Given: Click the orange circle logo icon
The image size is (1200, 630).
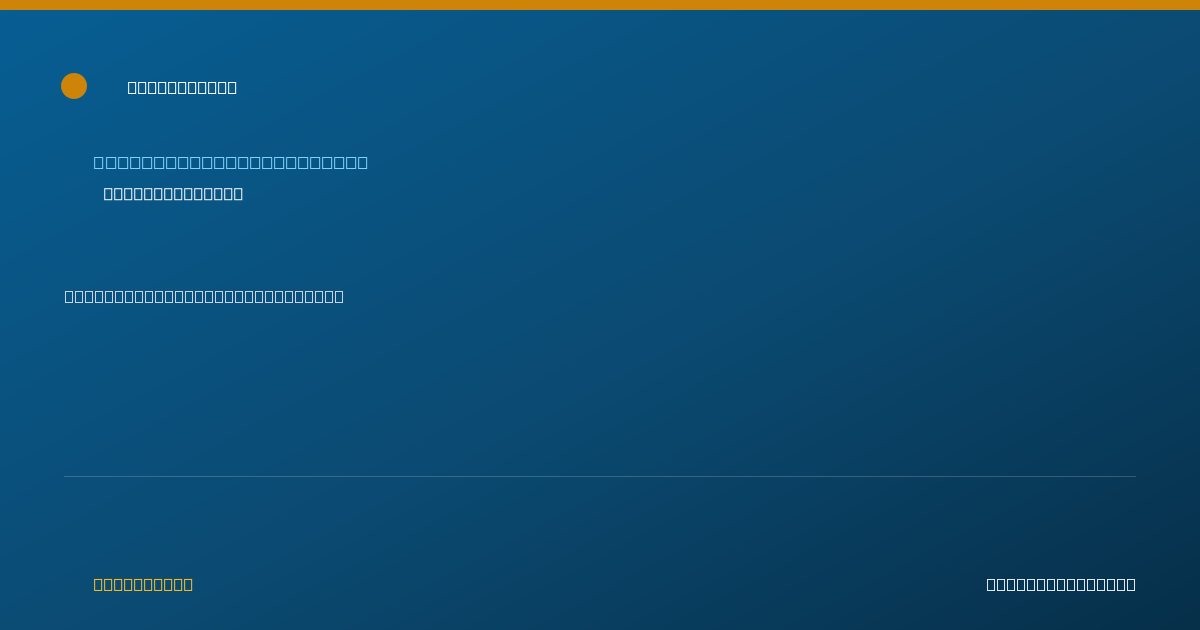Looking at the screenshot, I should pyautogui.click(x=74, y=86).
